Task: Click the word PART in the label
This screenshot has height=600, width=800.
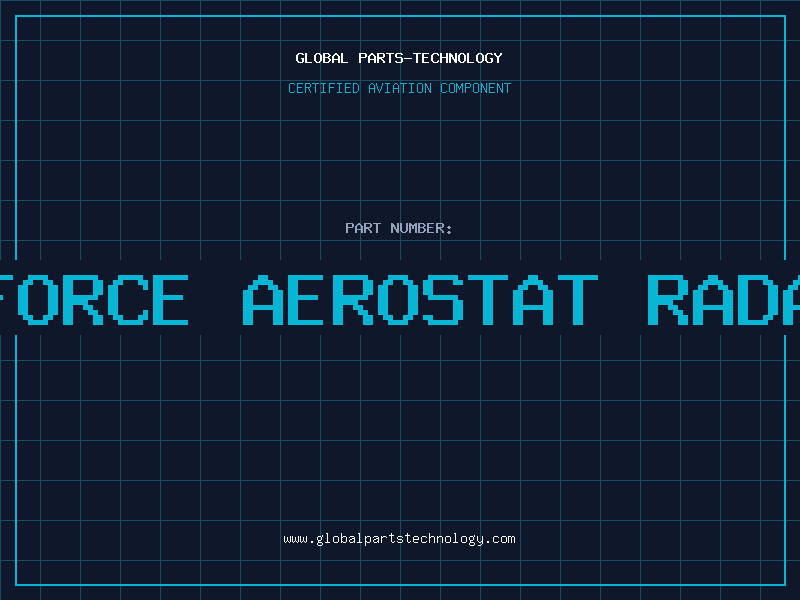Action: (364, 228)
